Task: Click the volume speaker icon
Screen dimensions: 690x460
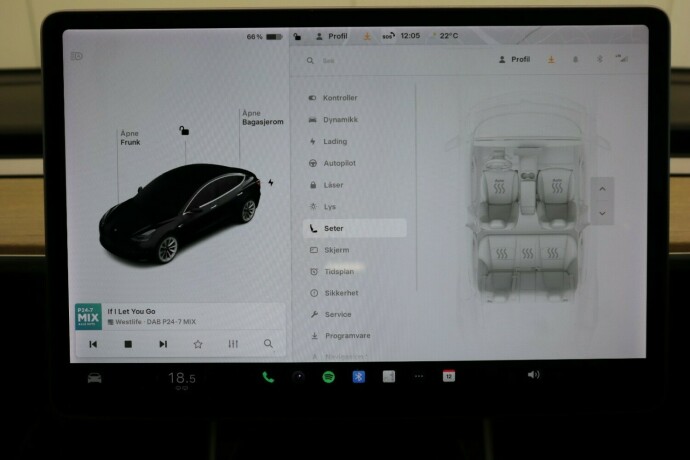Action: click(533, 375)
